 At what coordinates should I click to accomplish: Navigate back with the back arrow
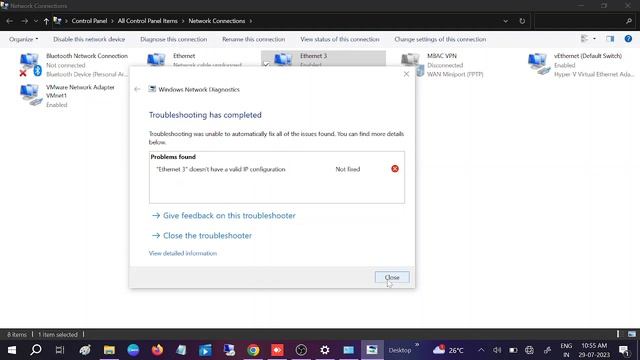[10, 21]
